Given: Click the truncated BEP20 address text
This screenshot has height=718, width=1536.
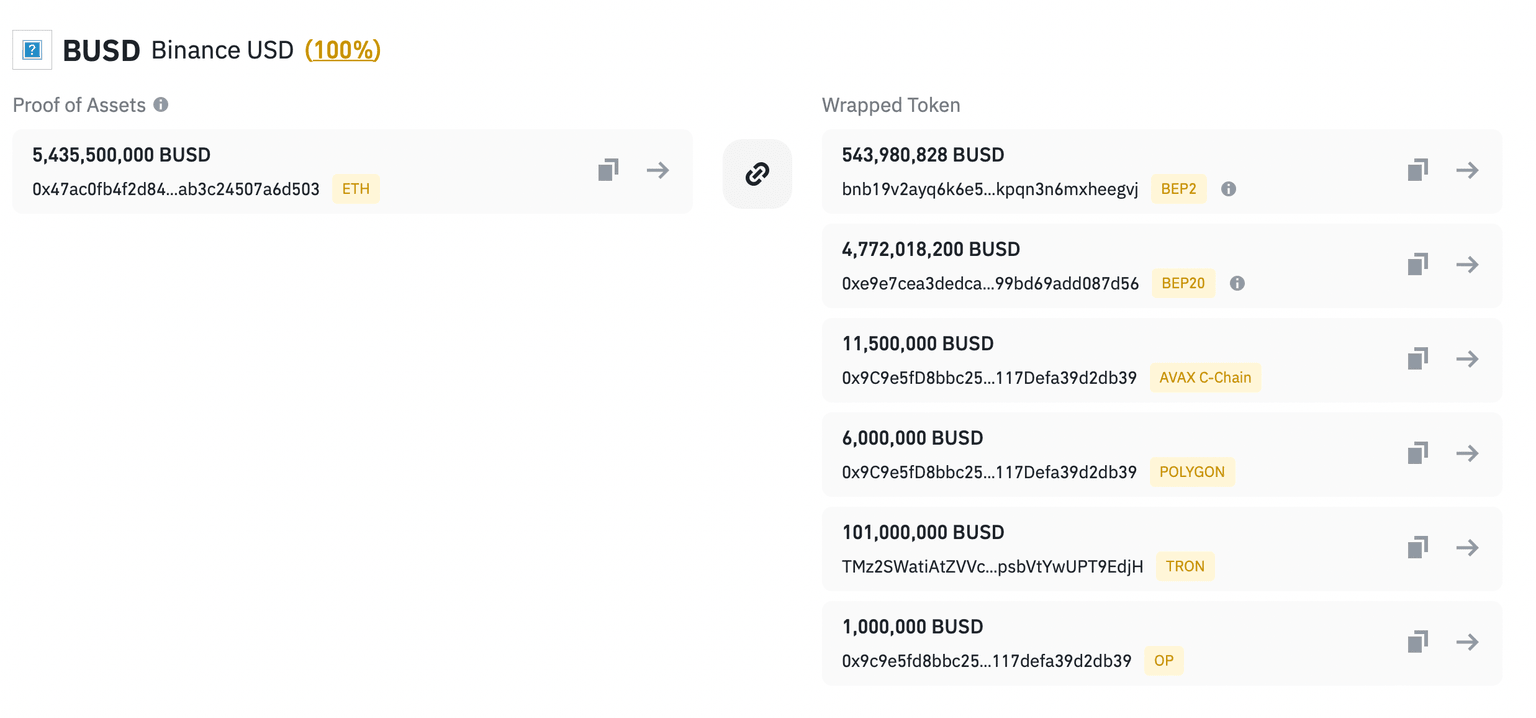Looking at the screenshot, I should pos(989,283).
